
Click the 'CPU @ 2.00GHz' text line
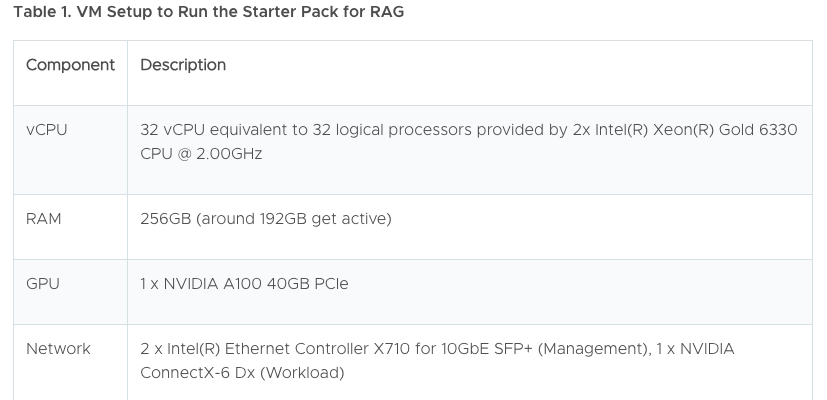coord(201,154)
